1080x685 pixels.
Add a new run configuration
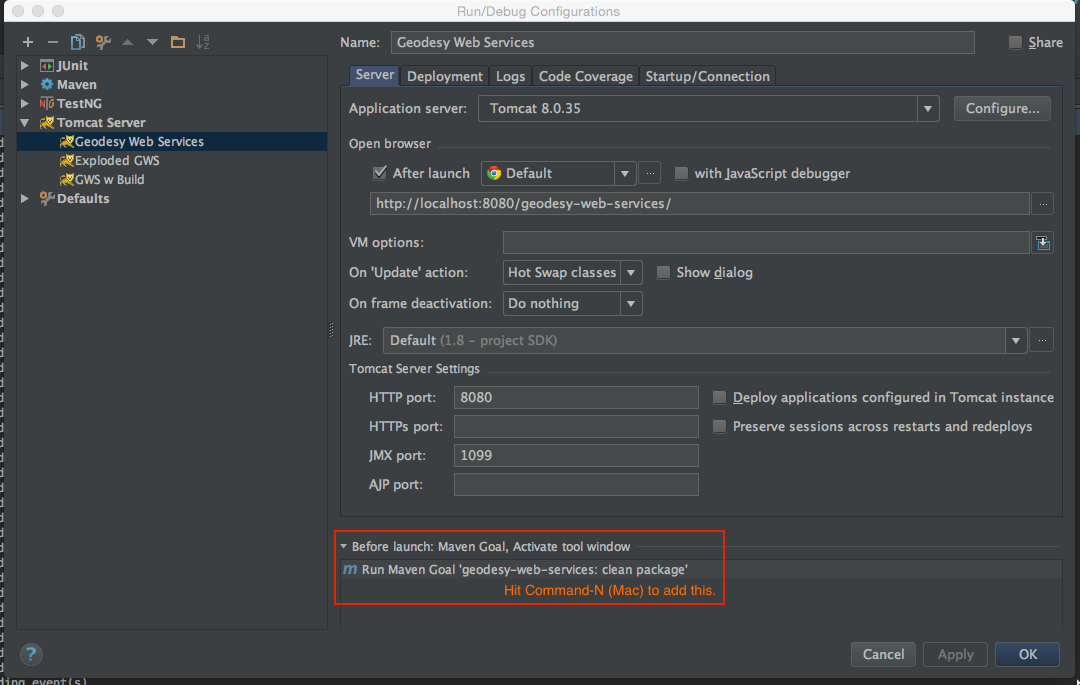[x=28, y=42]
